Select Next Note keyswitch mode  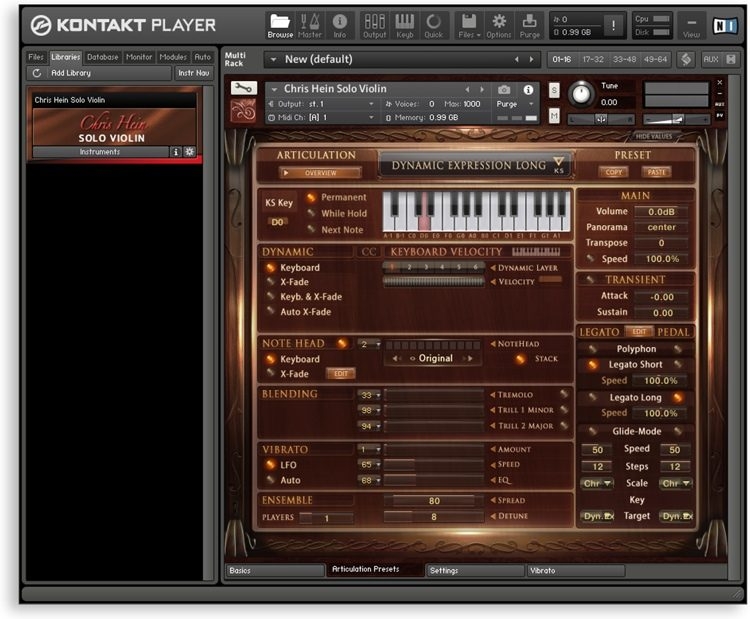click(x=311, y=230)
